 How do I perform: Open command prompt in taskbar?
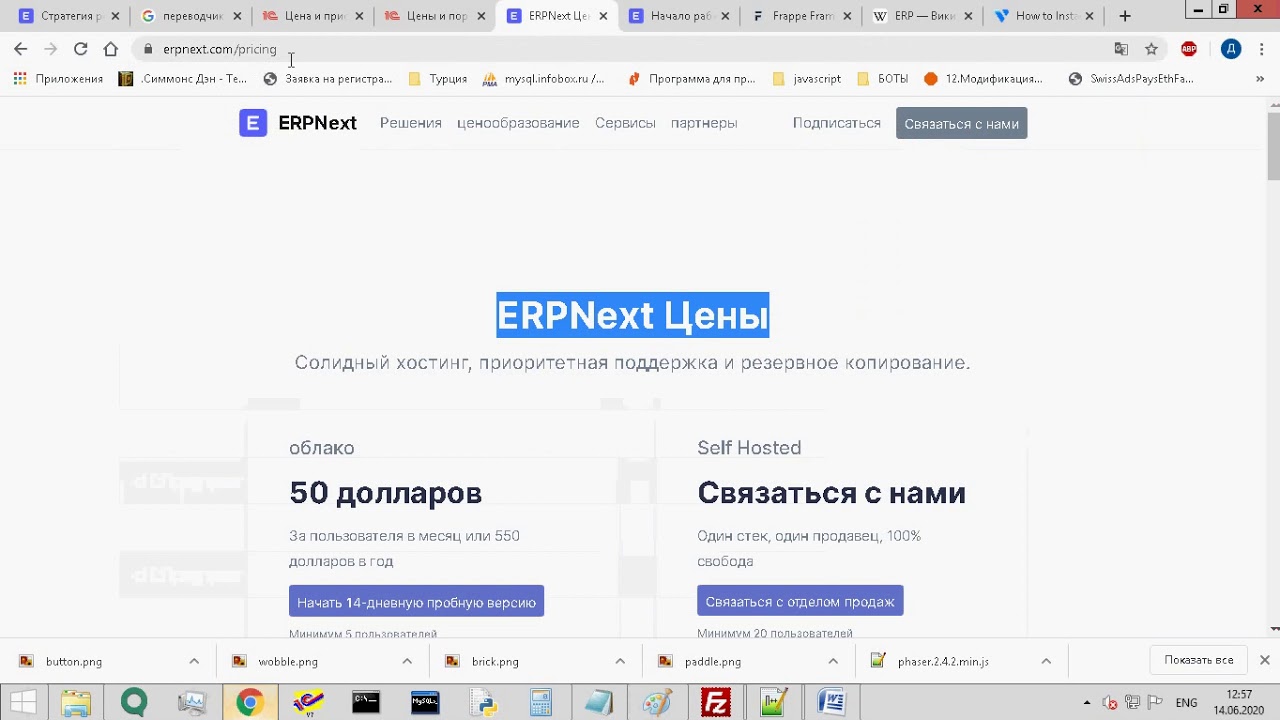366,703
